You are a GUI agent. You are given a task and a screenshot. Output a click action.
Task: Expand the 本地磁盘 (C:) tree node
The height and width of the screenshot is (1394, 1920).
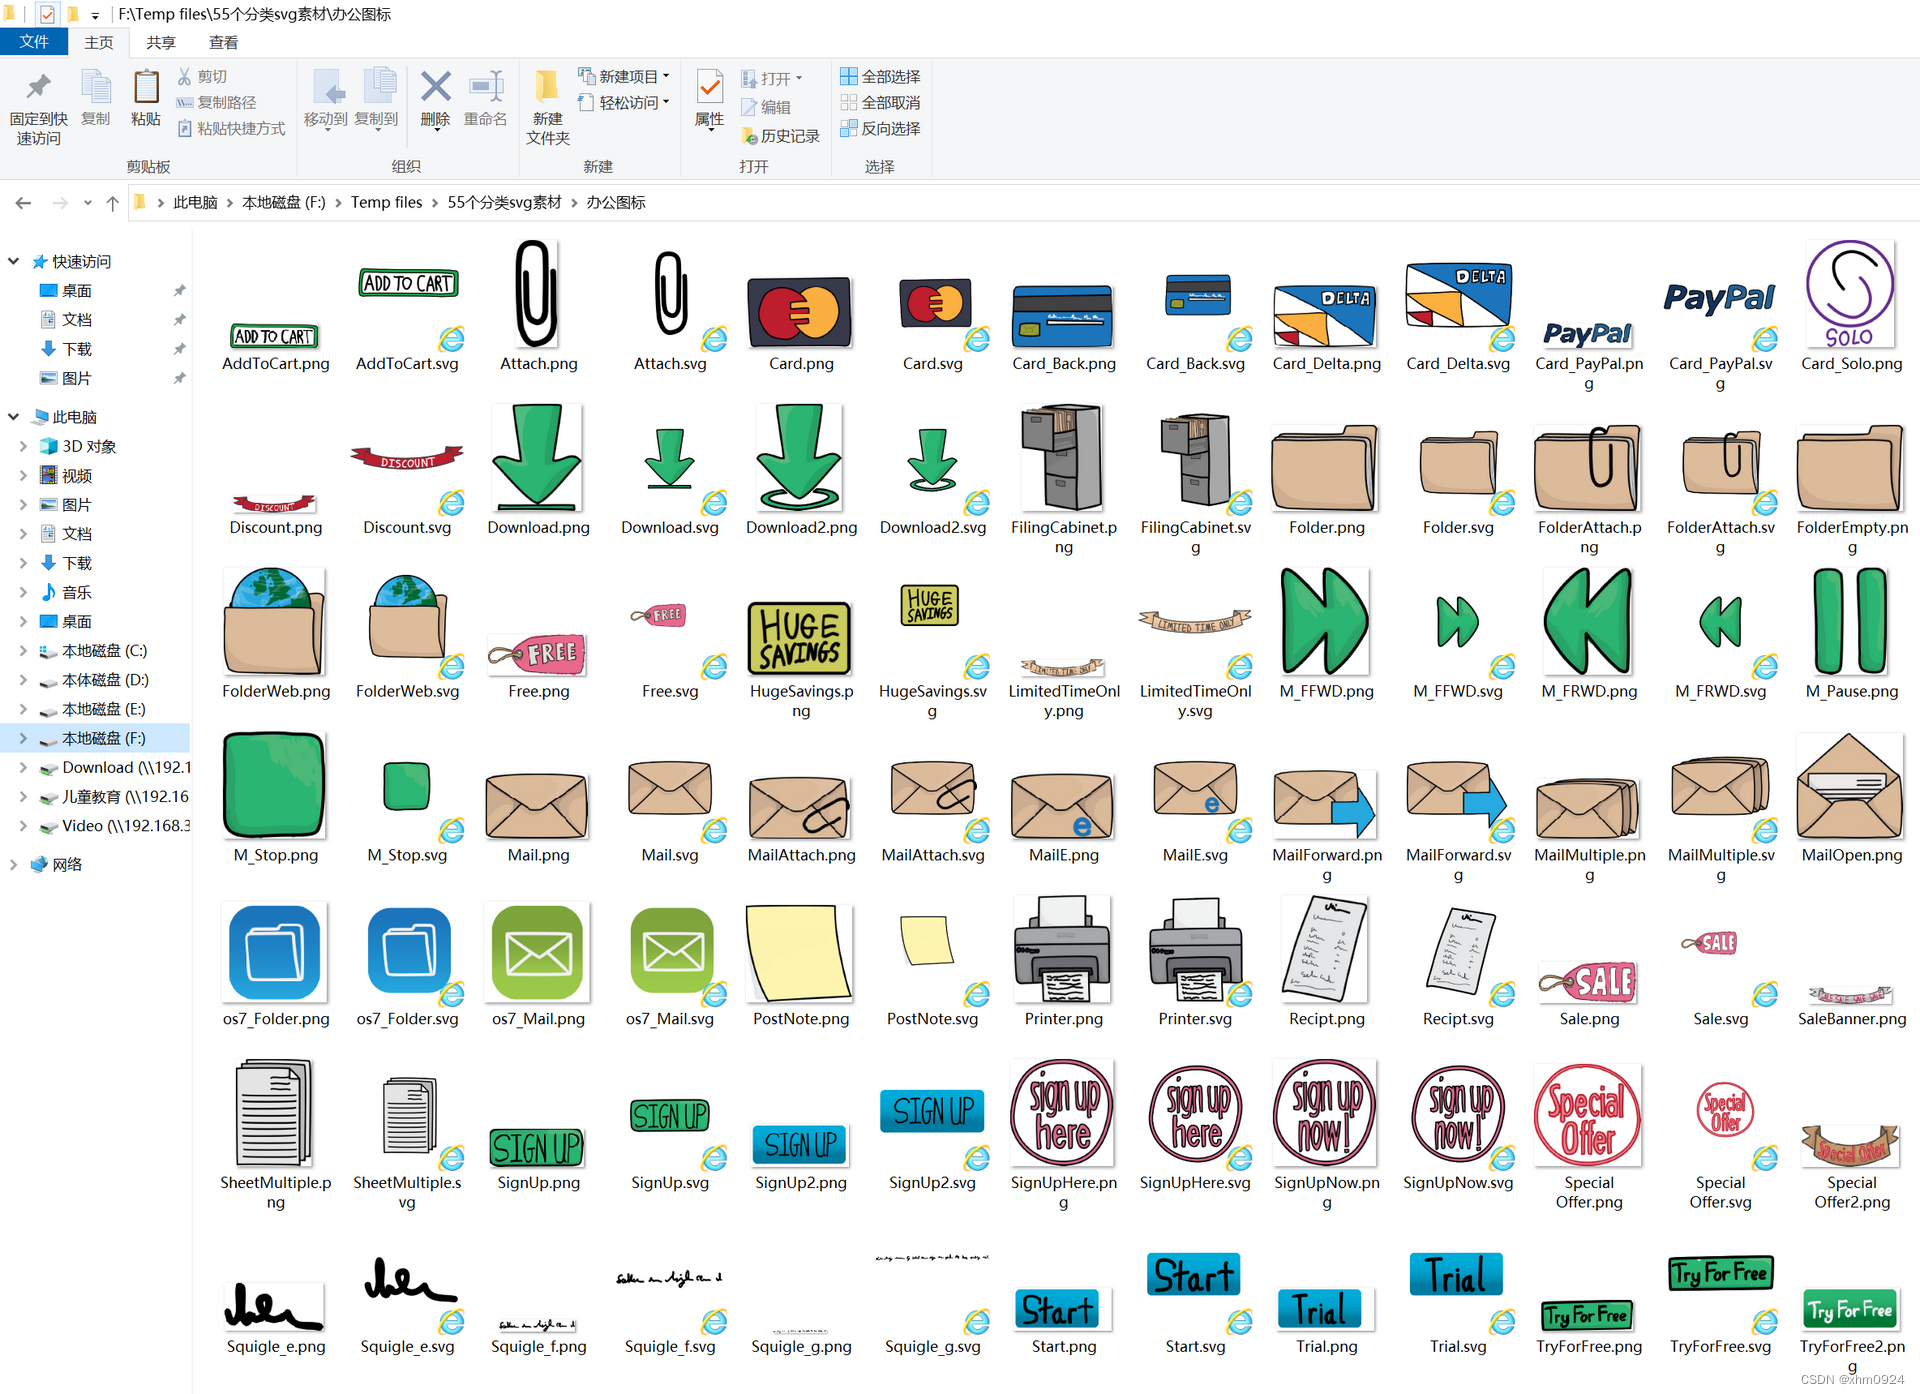pyautogui.click(x=23, y=651)
